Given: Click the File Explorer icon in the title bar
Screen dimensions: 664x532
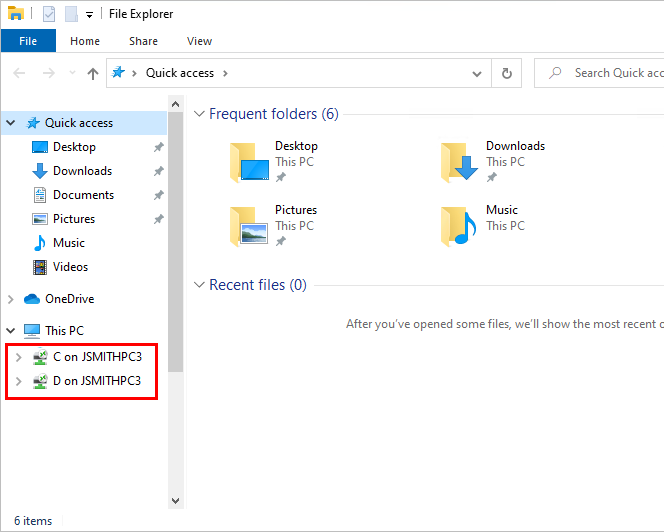Looking at the screenshot, I should click(16, 14).
